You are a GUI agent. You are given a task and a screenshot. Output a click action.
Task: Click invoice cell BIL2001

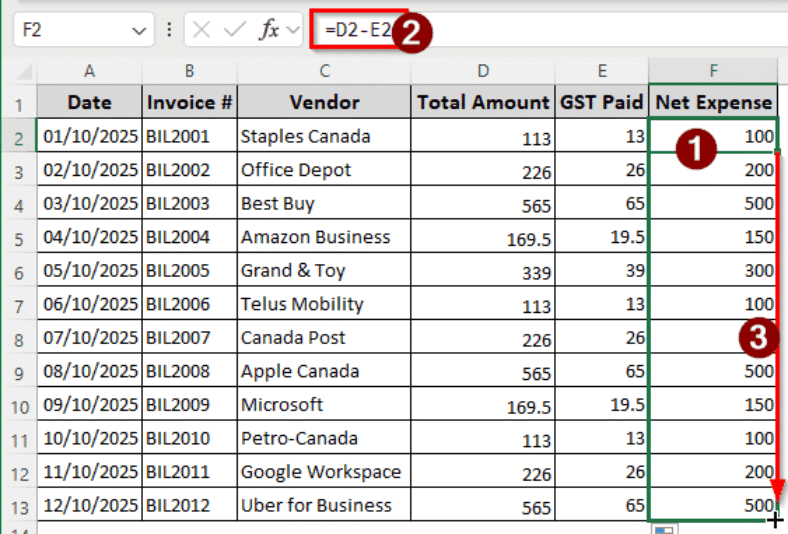189,136
